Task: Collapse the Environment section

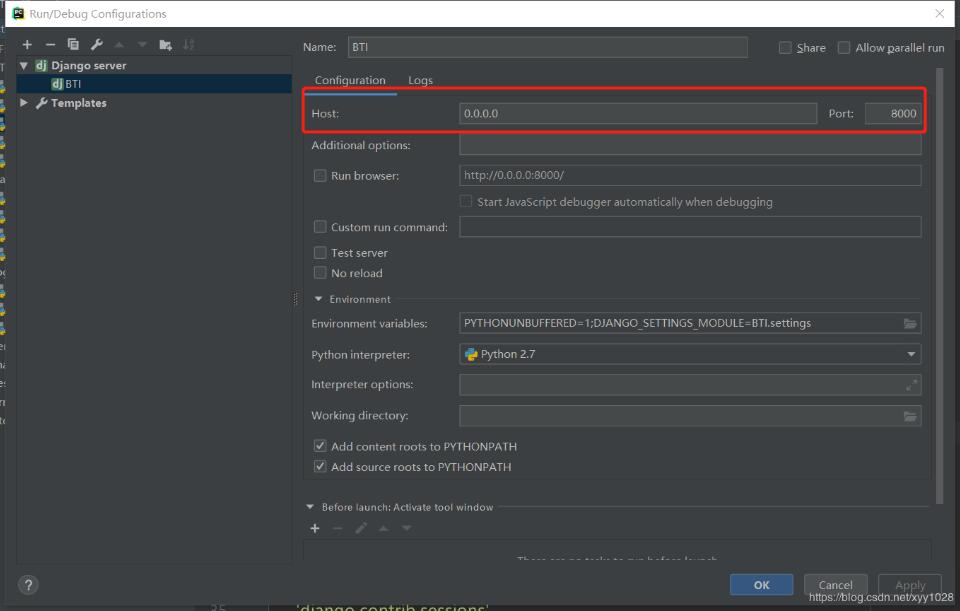Action: click(319, 299)
